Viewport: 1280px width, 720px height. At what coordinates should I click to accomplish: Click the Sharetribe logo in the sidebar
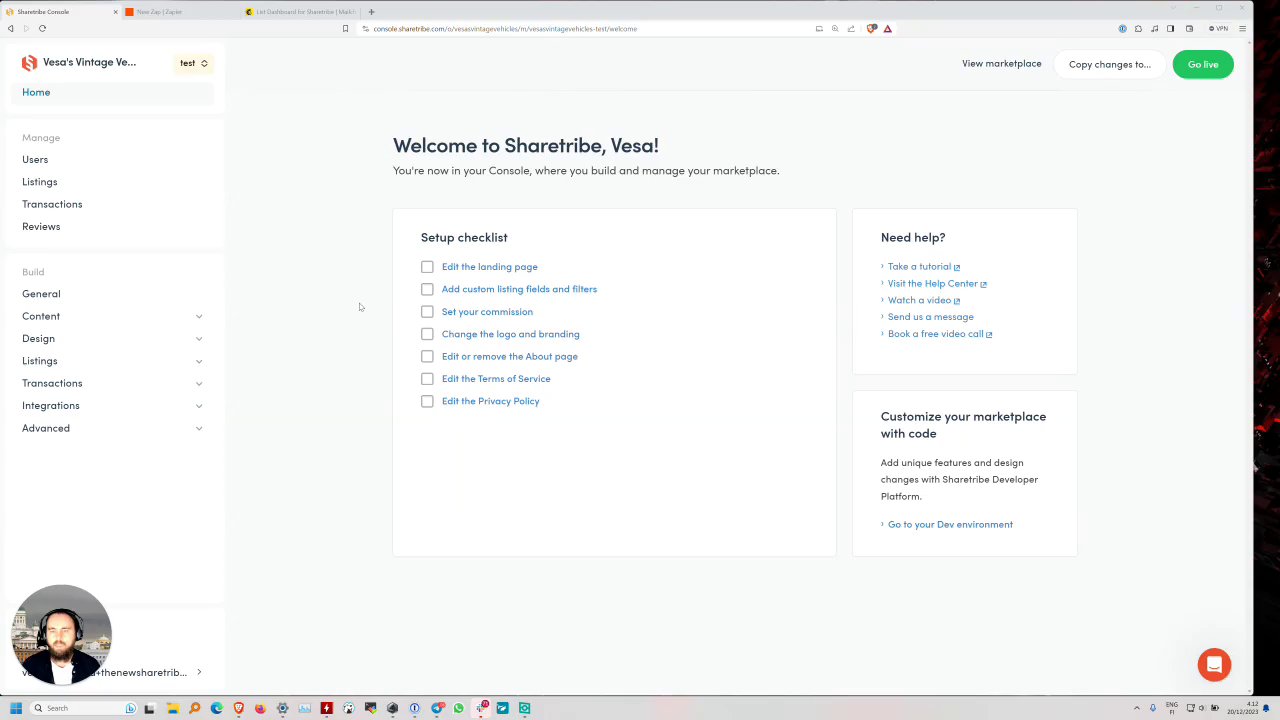pos(29,63)
